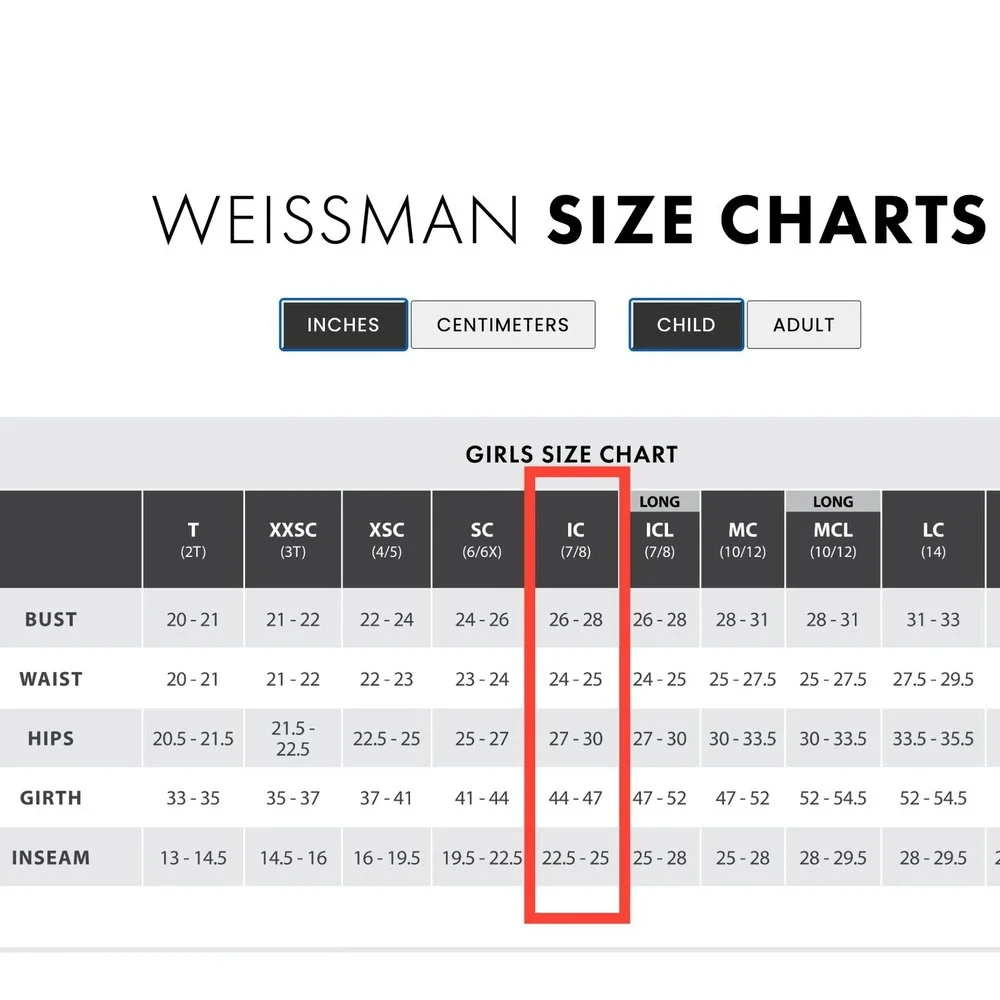The image size is (1000, 1000).
Task: Click the IC (7/8) column header
Action: click(x=576, y=540)
